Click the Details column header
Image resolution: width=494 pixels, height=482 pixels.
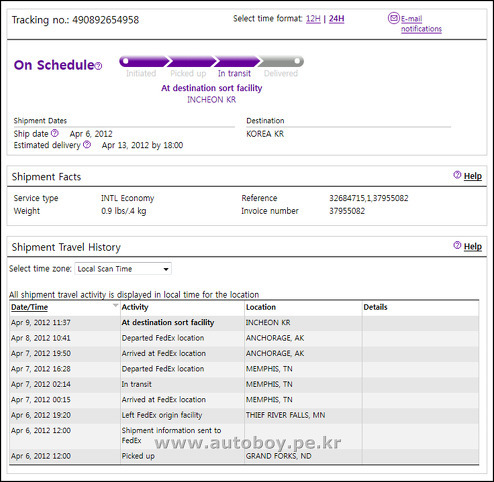tap(375, 307)
